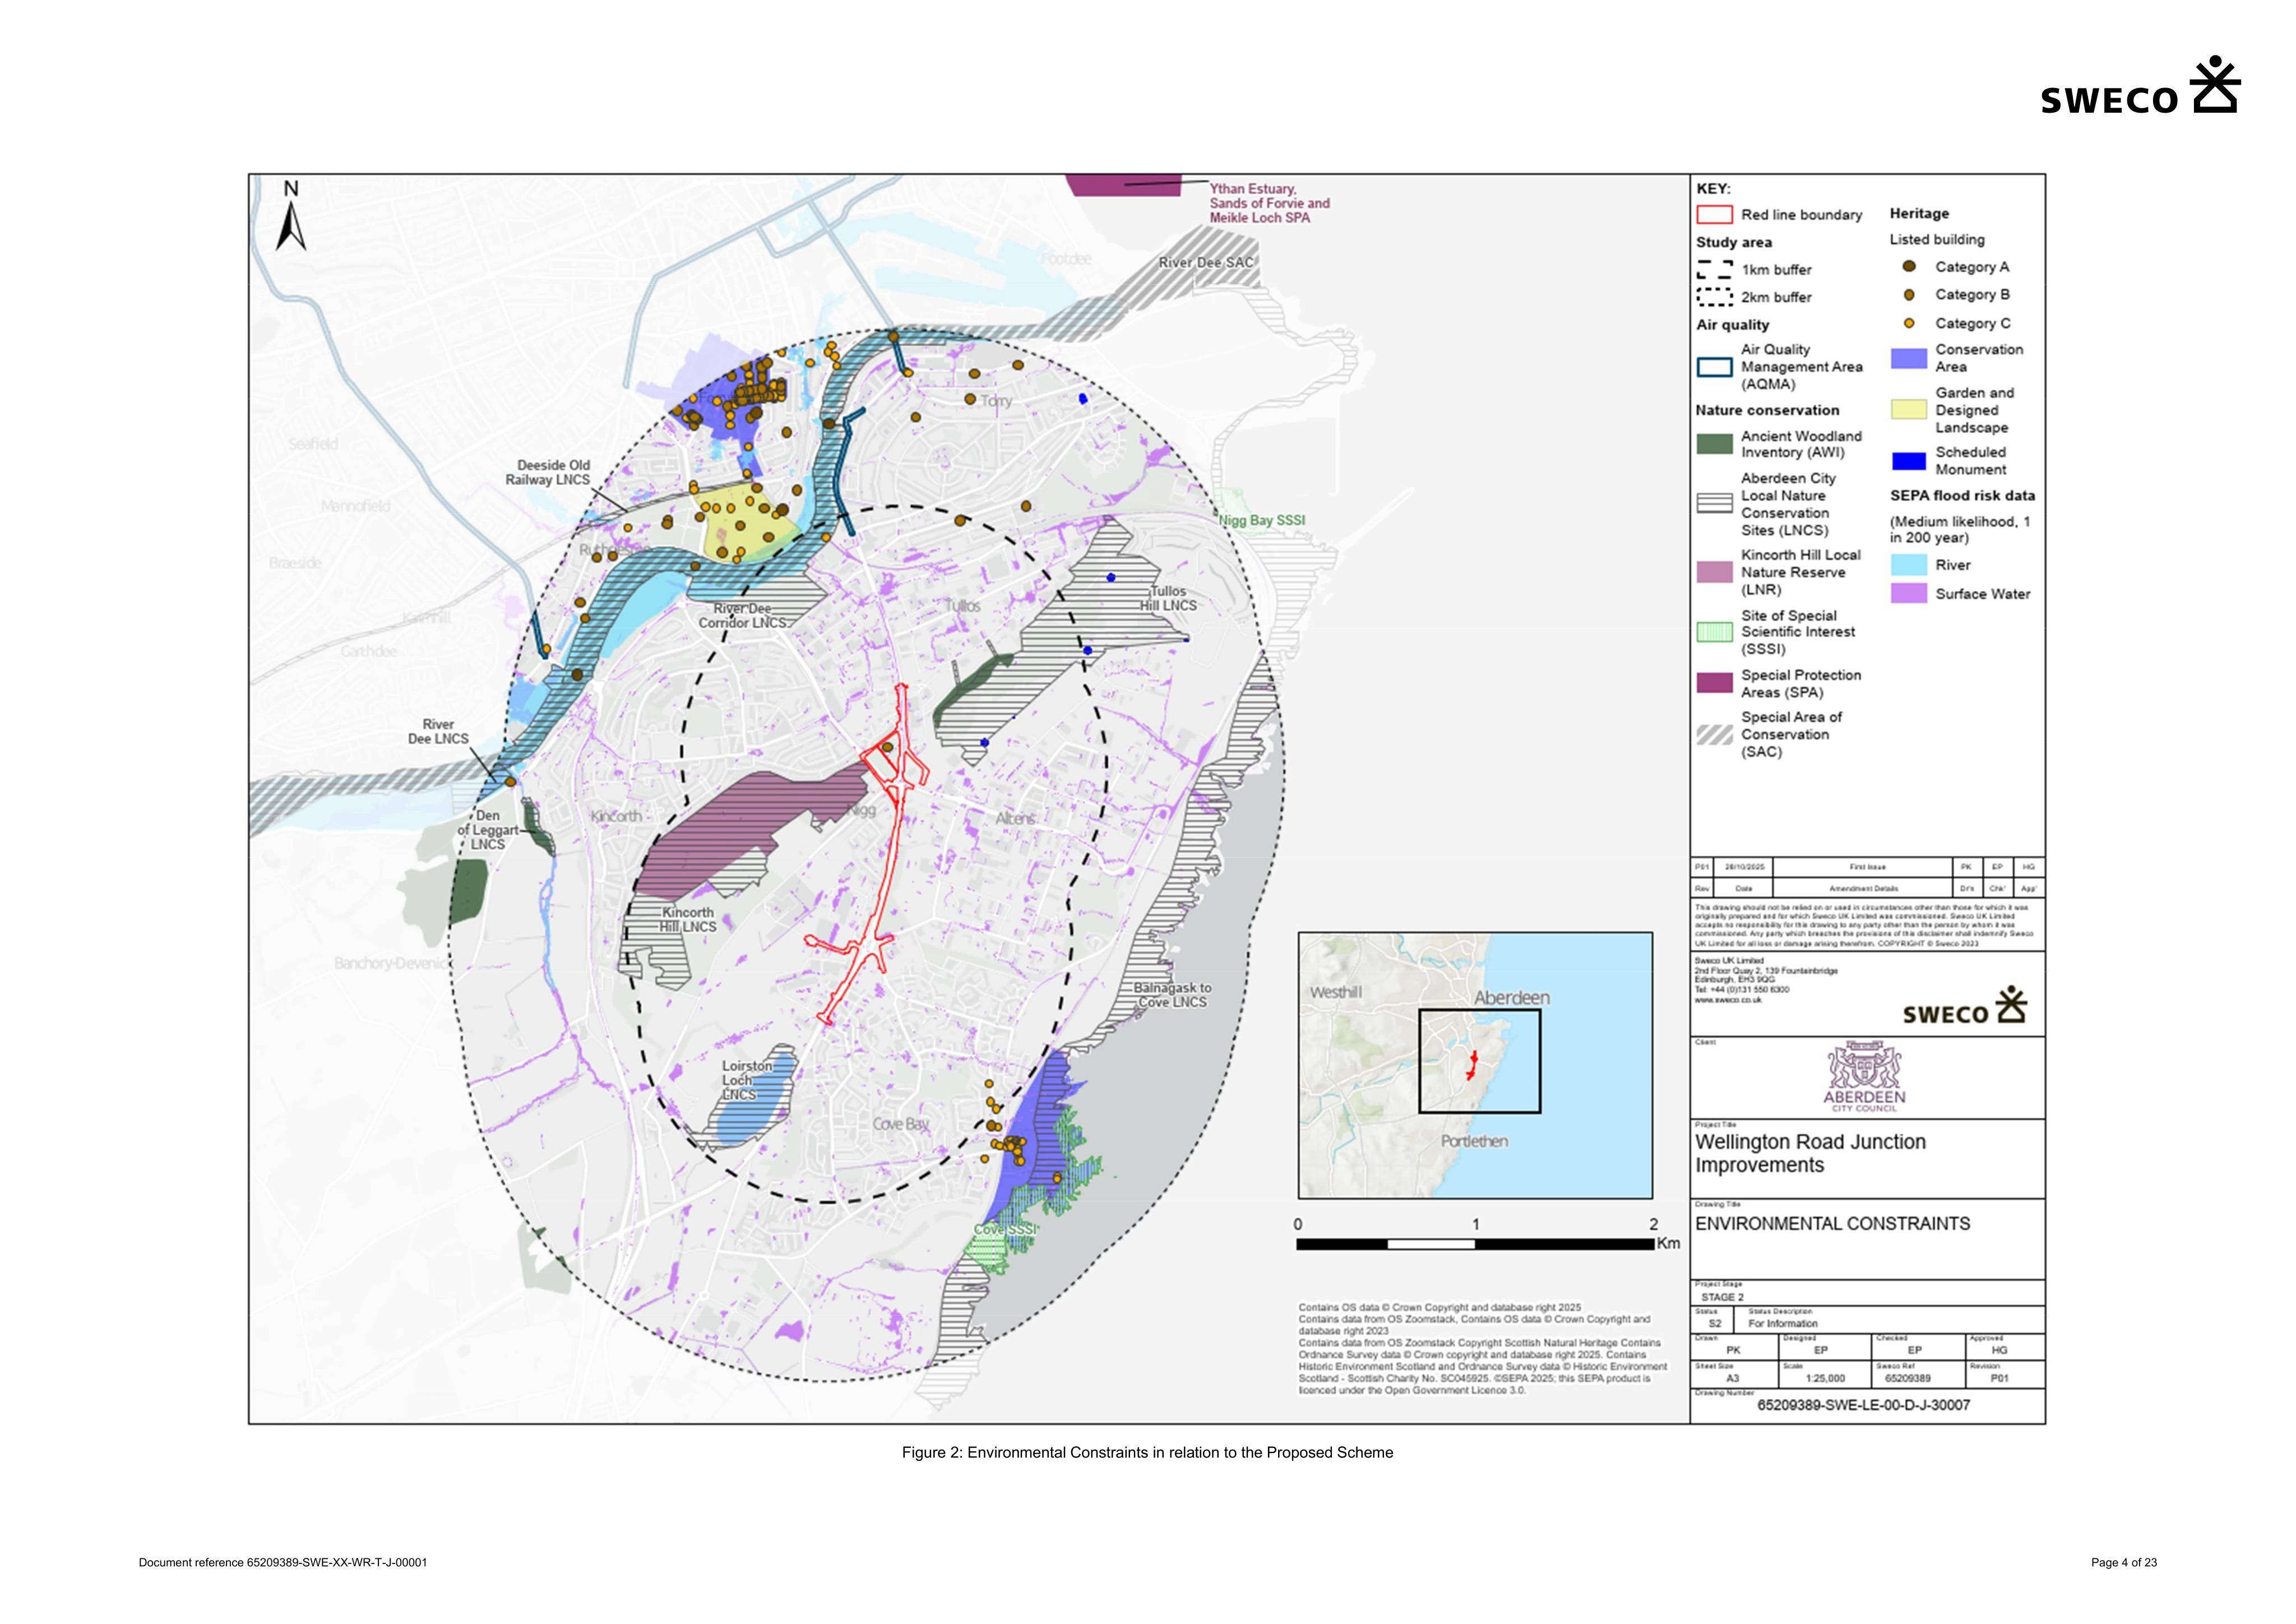This screenshot has width=2296, height=1624.
Task: Click the Surface Water violet swatch
Action: [1908, 594]
